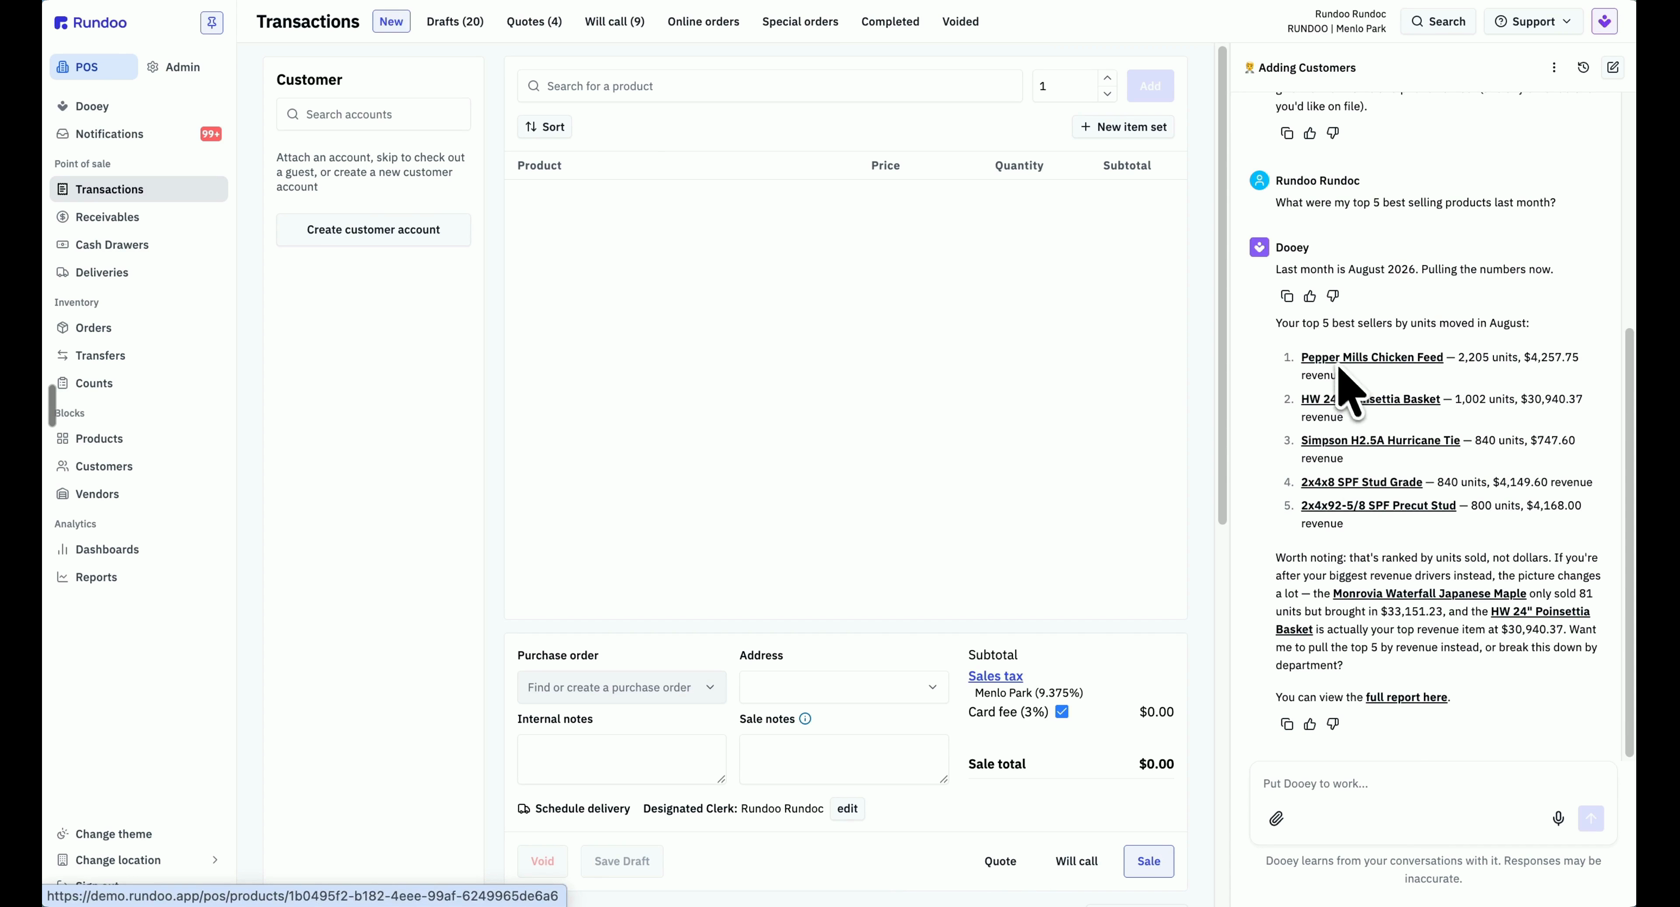Copy the August 2026 reply message
Image resolution: width=1680 pixels, height=907 pixels.
[x=1287, y=296]
